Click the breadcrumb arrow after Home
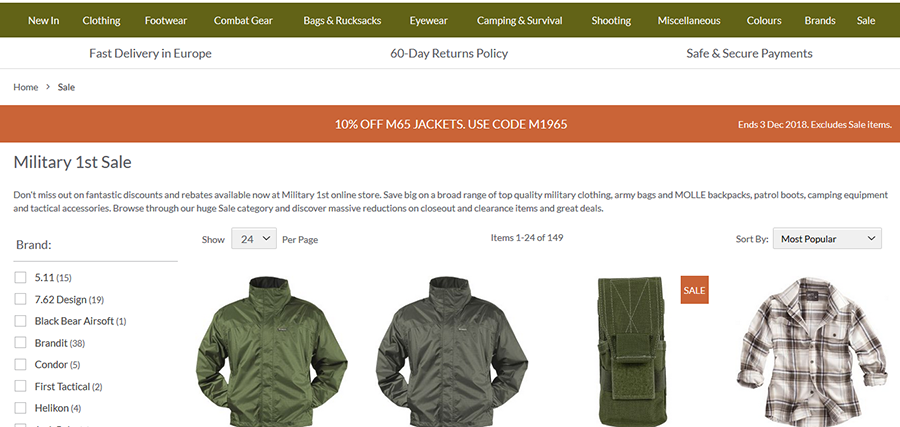 [48, 87]
